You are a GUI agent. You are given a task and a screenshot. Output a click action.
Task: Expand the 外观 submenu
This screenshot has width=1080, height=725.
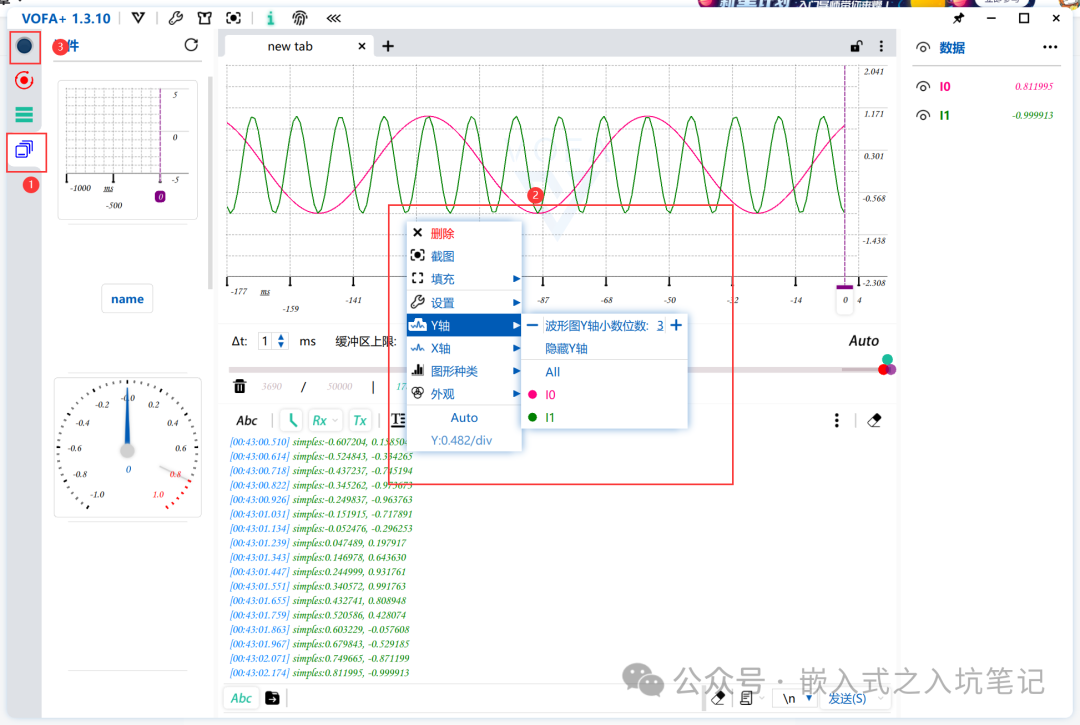tap(465, 394)
